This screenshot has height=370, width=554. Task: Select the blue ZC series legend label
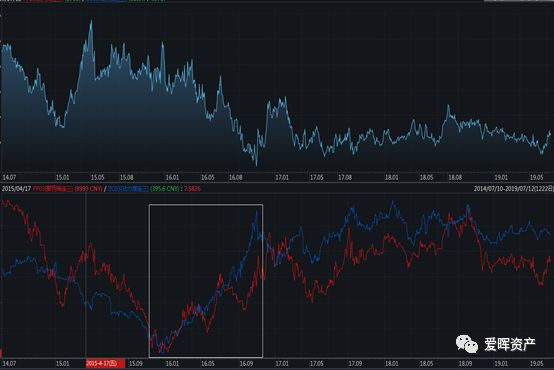point(128,189)
